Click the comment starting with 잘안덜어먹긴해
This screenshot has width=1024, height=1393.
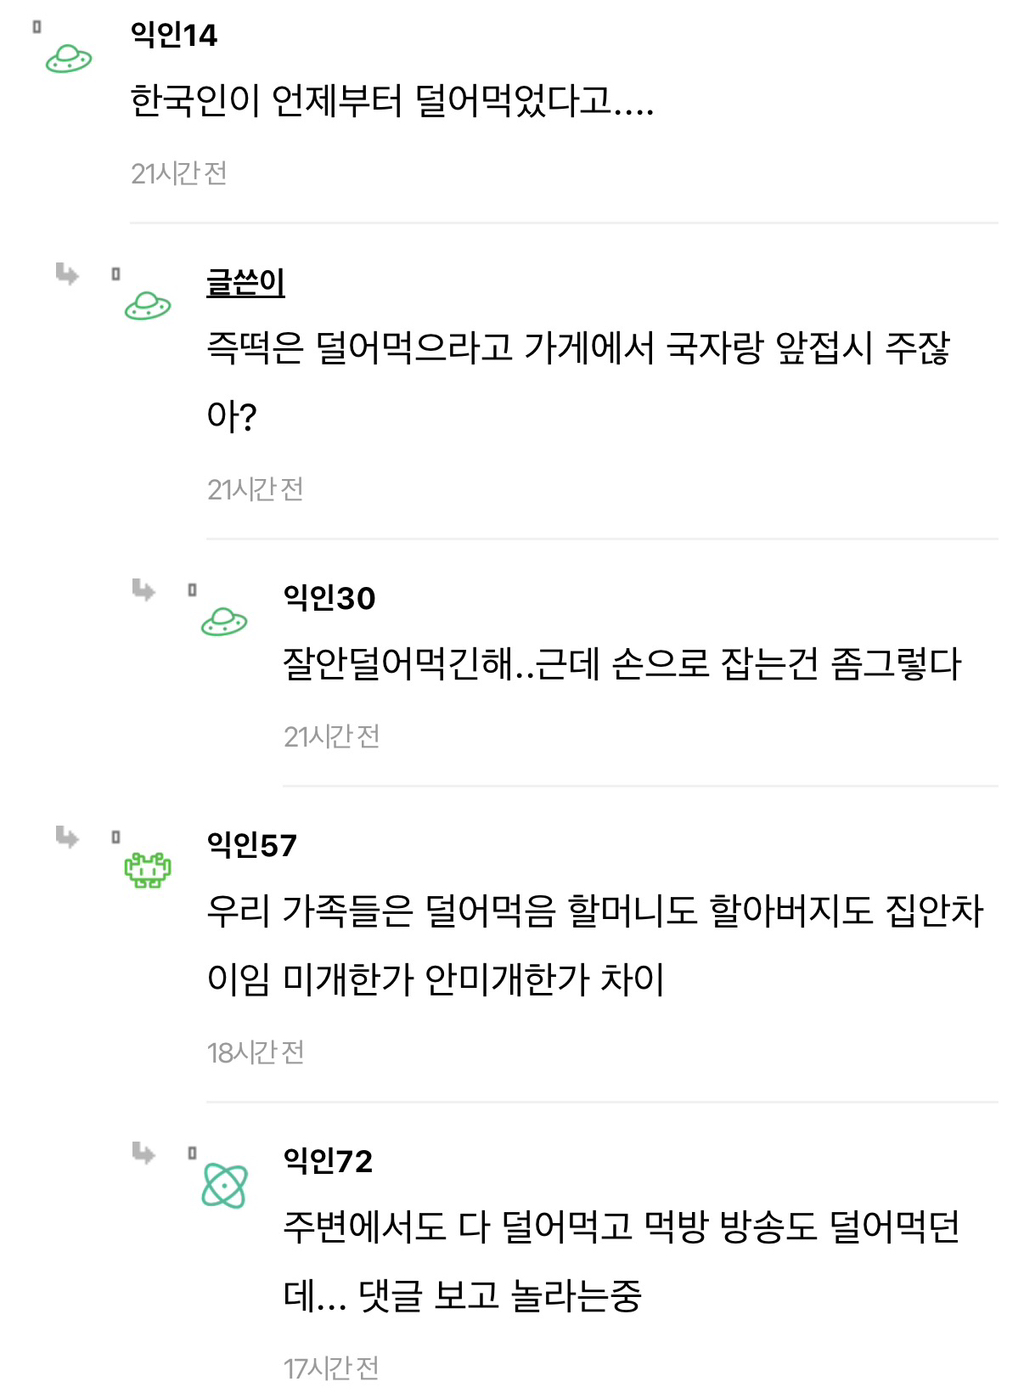pyautogui.click(x=621, y=663)
